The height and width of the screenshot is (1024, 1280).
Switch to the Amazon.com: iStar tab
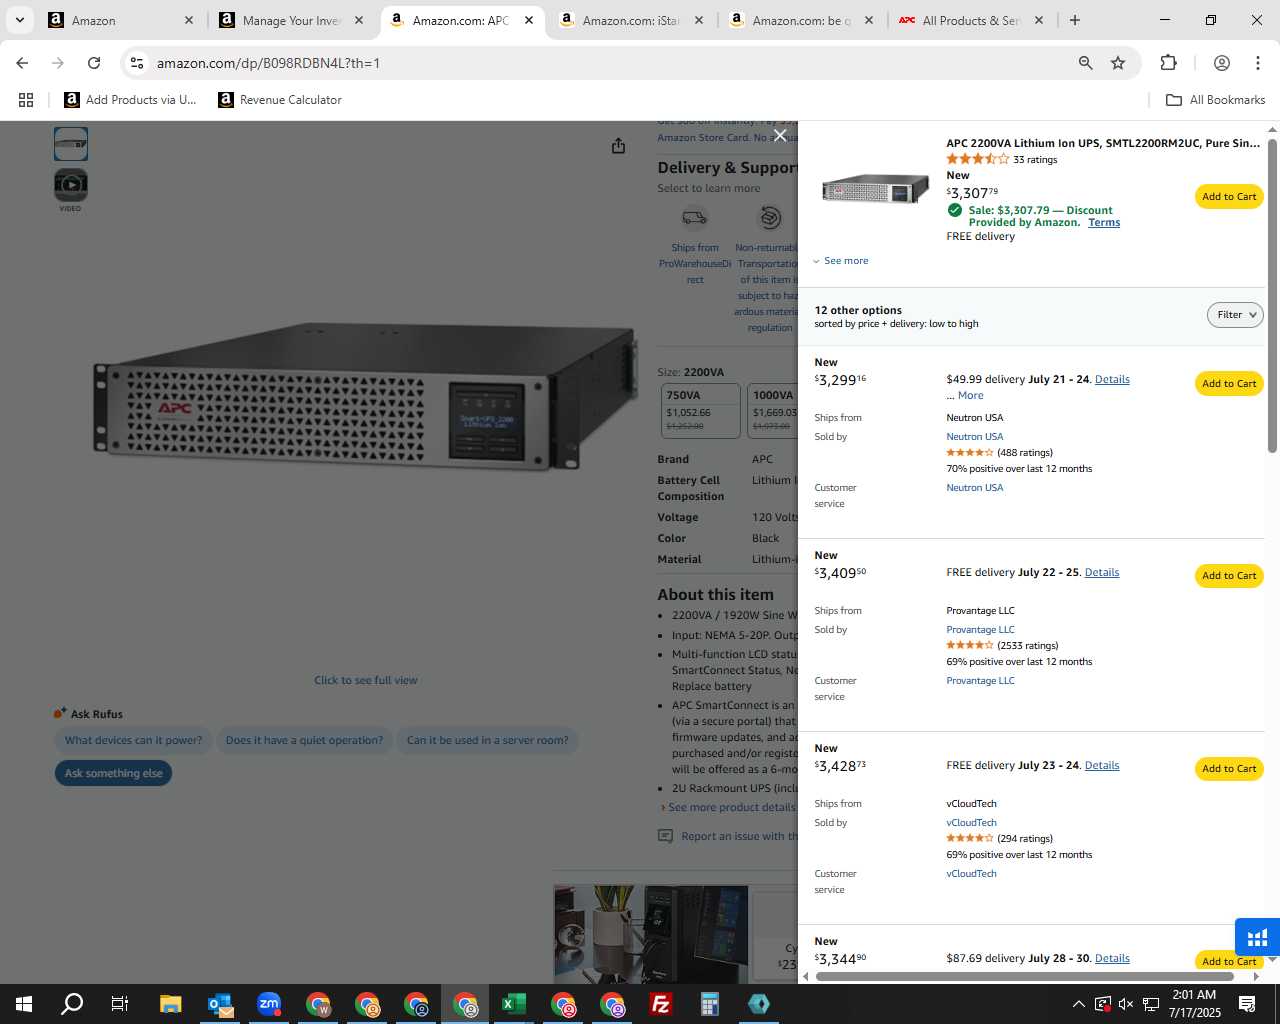point(631,20)
